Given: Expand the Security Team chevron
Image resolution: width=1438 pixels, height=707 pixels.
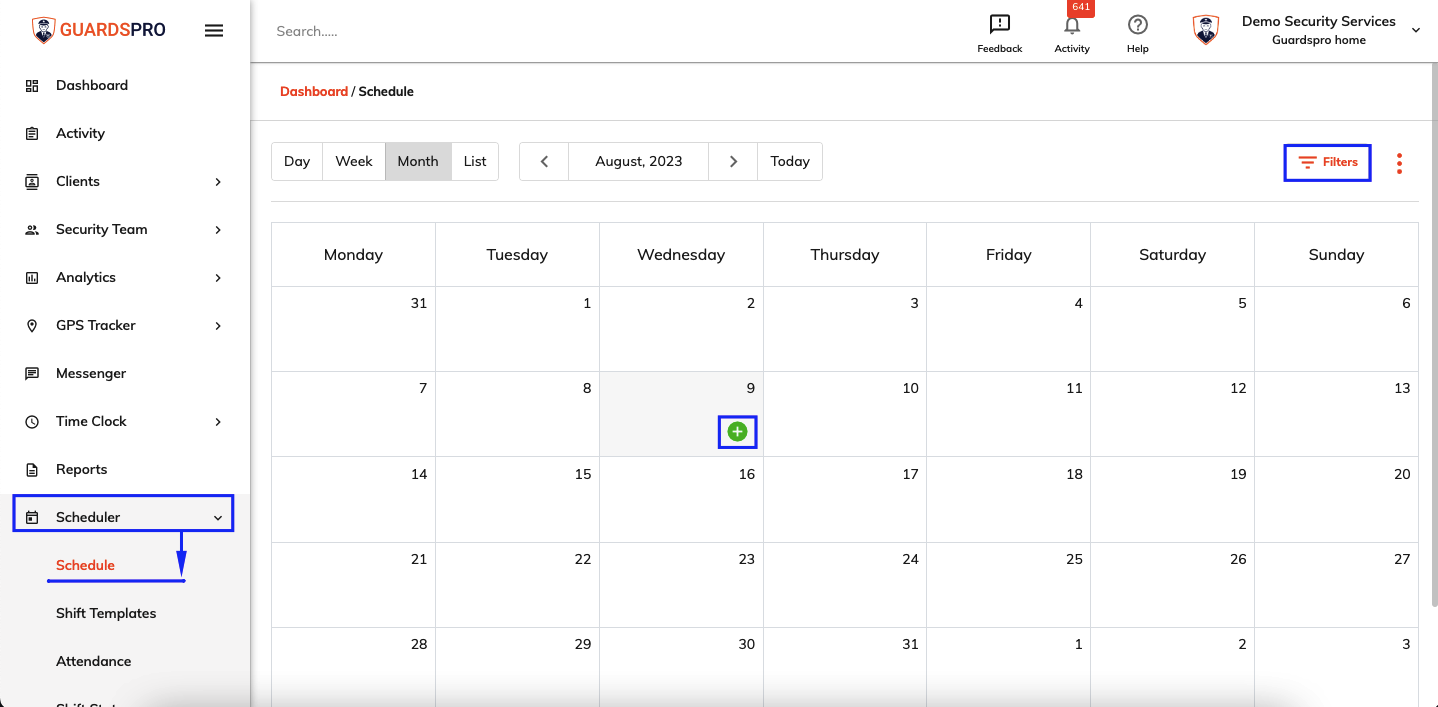Looking at the screenshot, I should (218, 230).
